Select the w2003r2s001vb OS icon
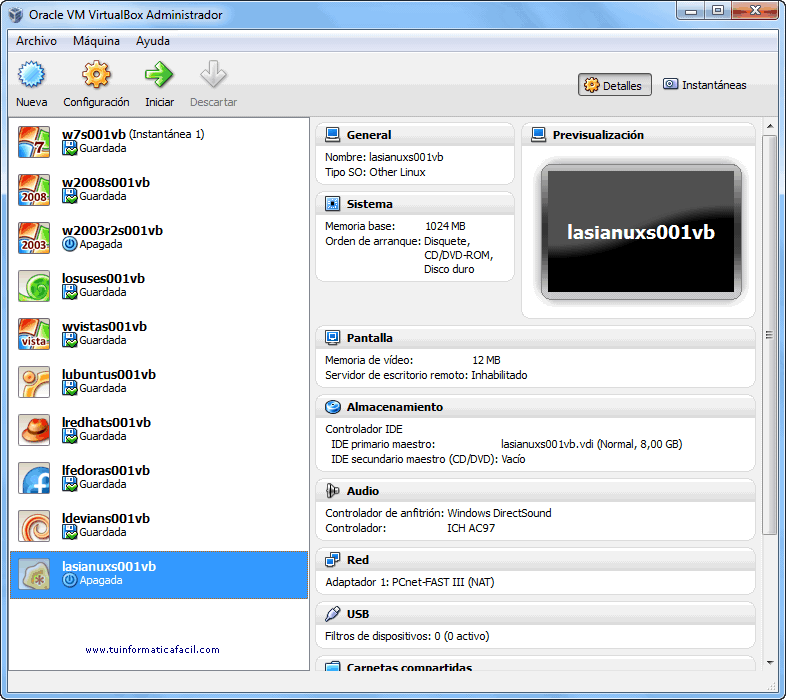 [34, 238]
